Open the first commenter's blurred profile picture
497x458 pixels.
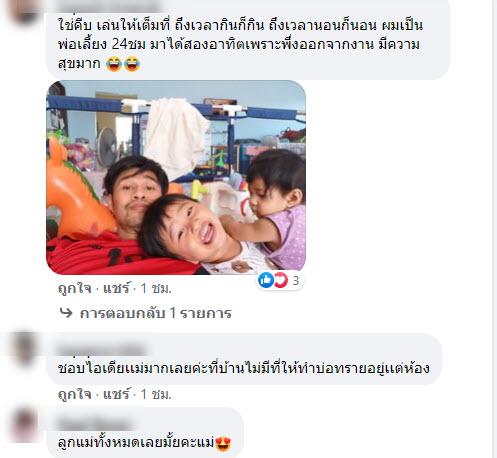(25, 12)
